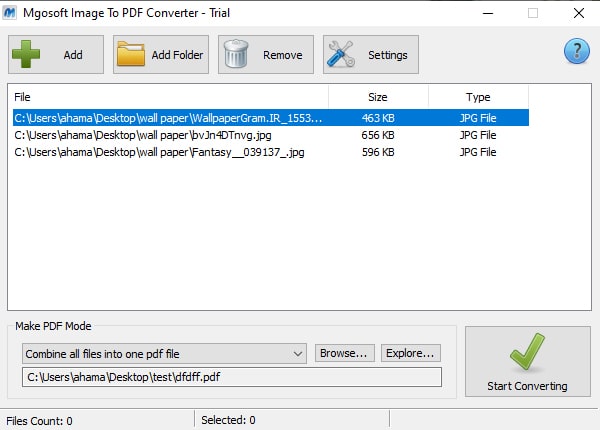The width and height of the screenshot is (600, 430).
Task: Select the WallpaperGram.IR_1553 file row
Action: pos(271,118)
